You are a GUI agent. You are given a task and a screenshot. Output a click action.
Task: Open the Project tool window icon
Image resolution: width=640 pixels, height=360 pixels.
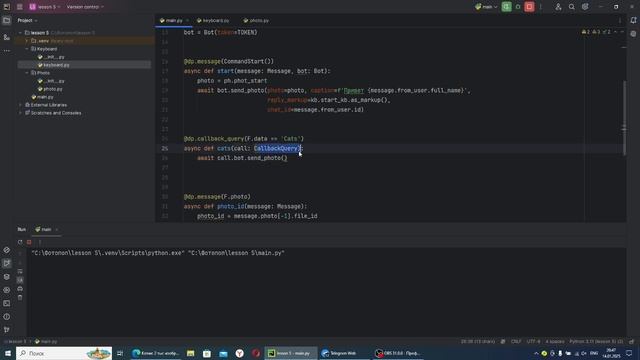tap(7, 20)
